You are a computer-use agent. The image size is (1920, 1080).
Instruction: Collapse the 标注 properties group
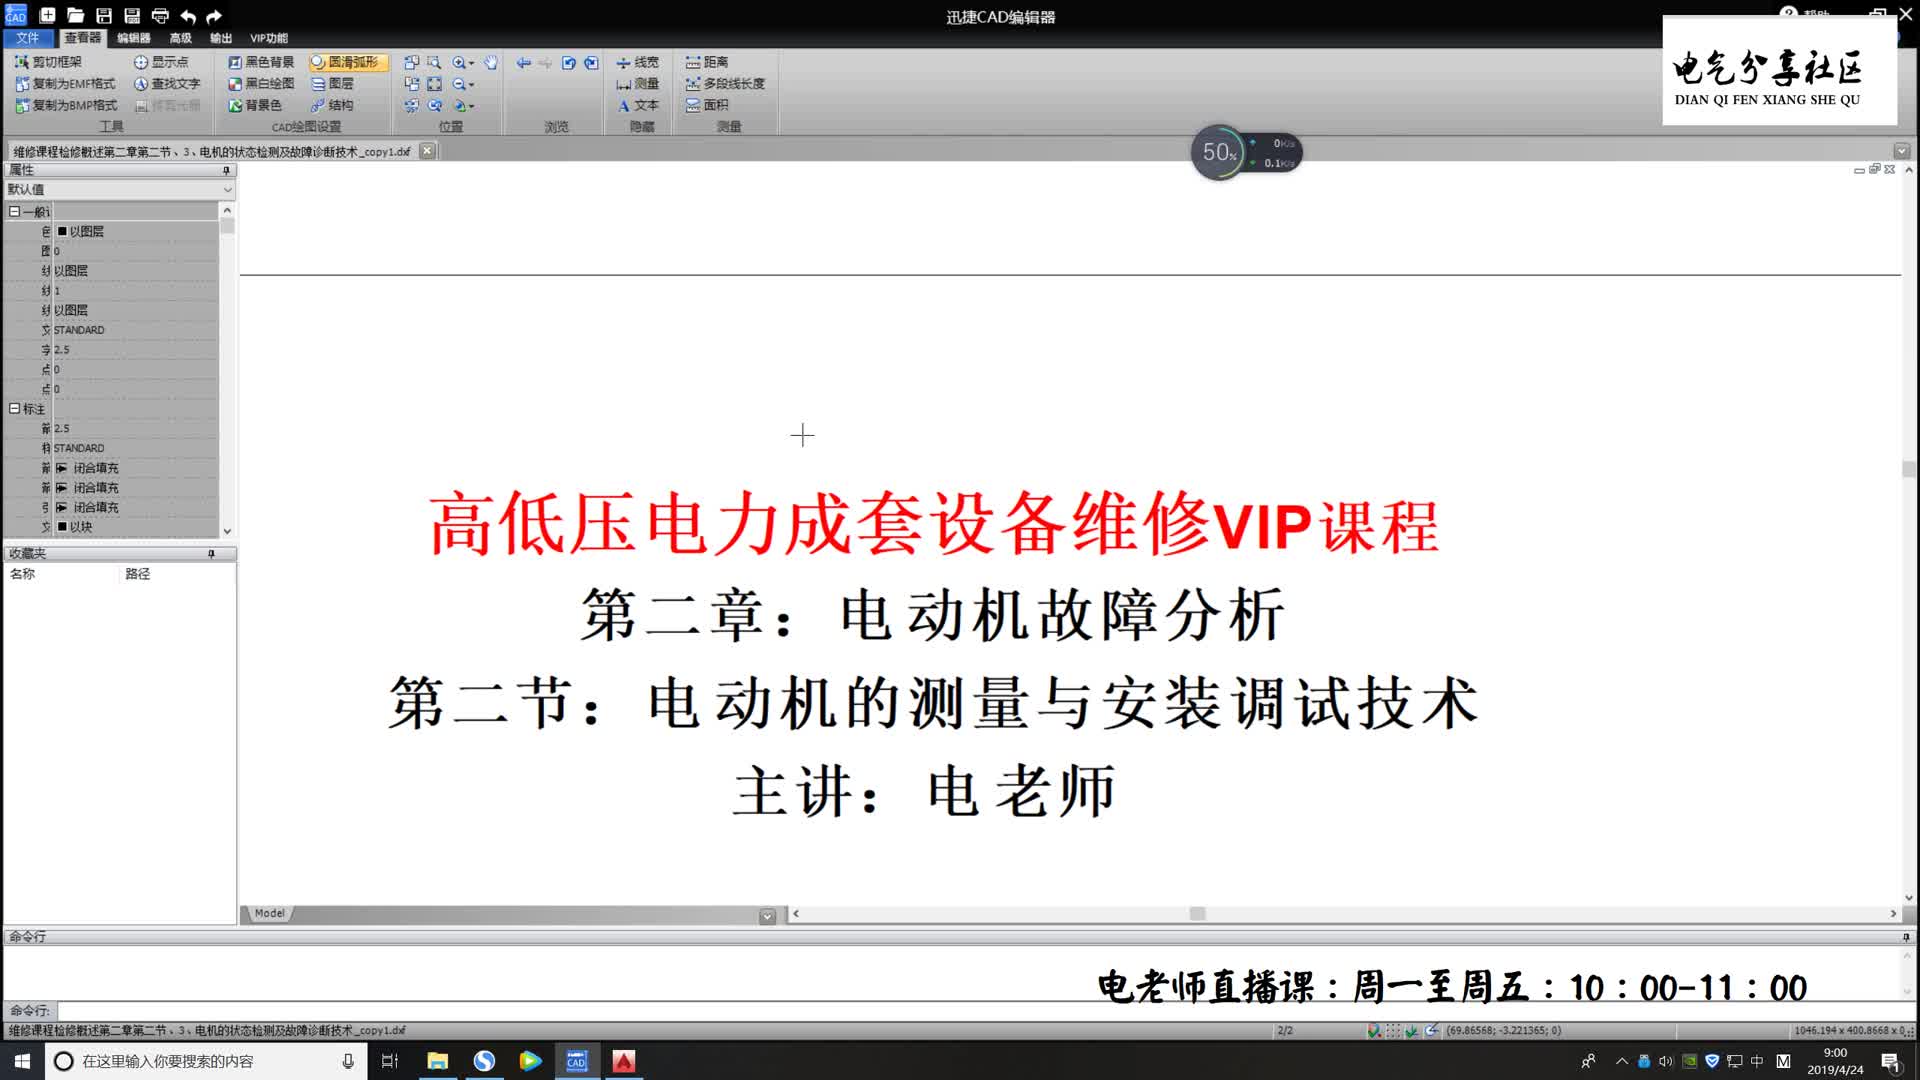click(14, 408)
